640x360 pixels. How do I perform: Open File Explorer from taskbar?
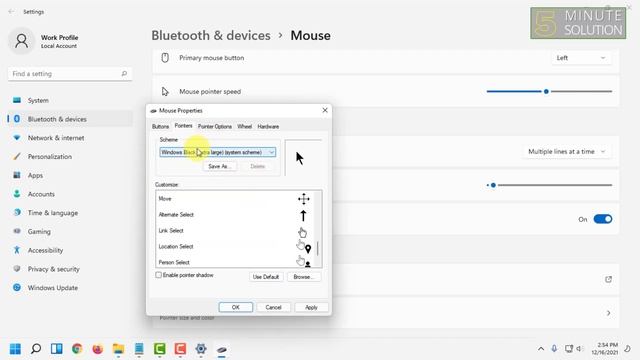click(118, 349)
